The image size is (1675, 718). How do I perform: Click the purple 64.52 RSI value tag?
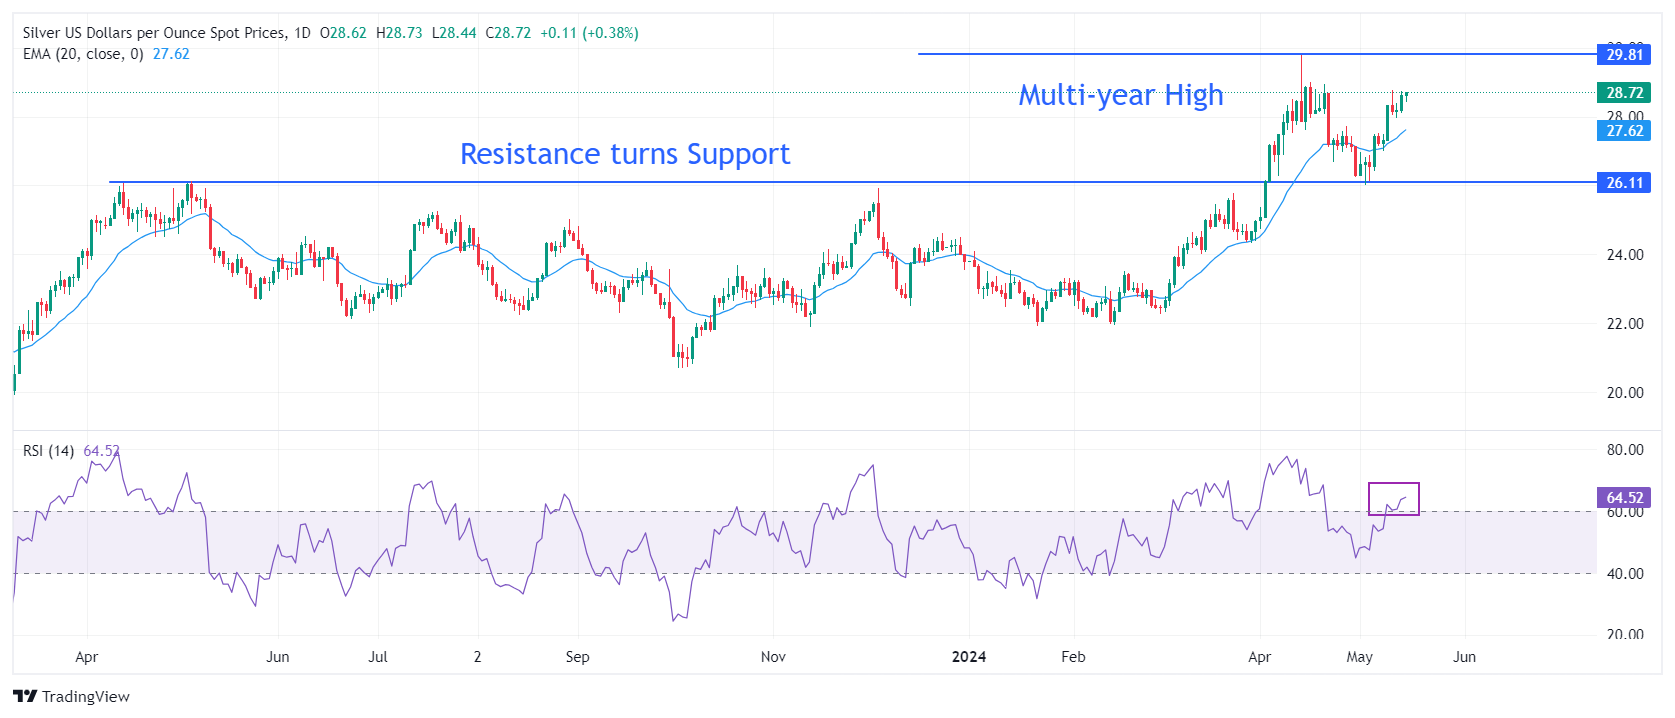coord(1624,497)
